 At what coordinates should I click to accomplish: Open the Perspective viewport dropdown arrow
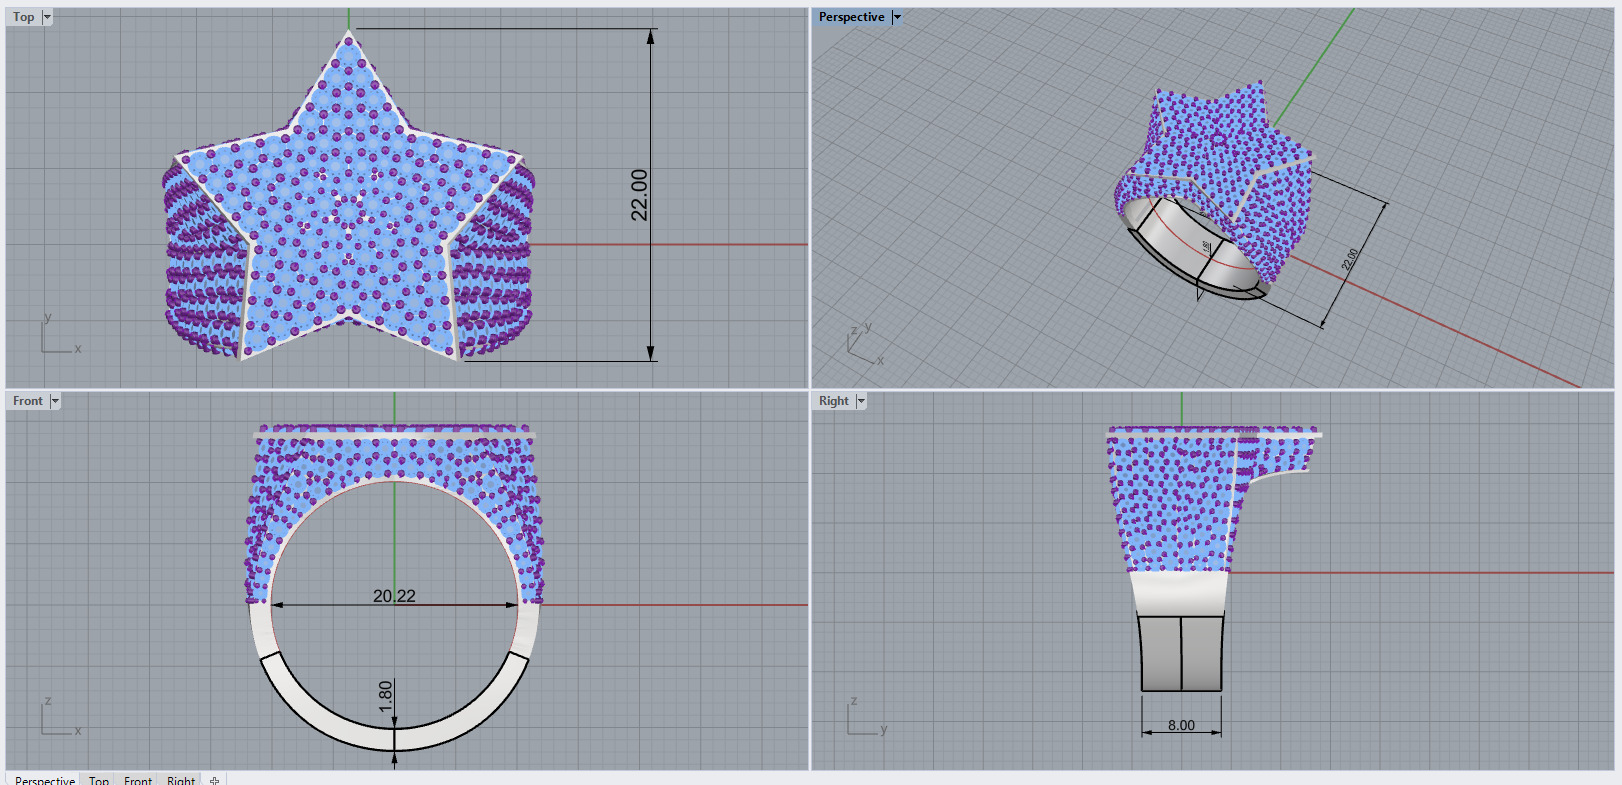click(897, 17)
